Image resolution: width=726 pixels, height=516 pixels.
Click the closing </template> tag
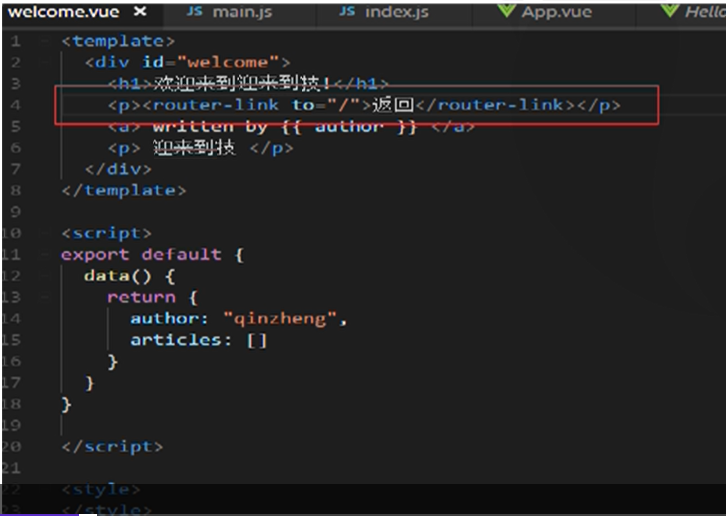tap(124, 190)
